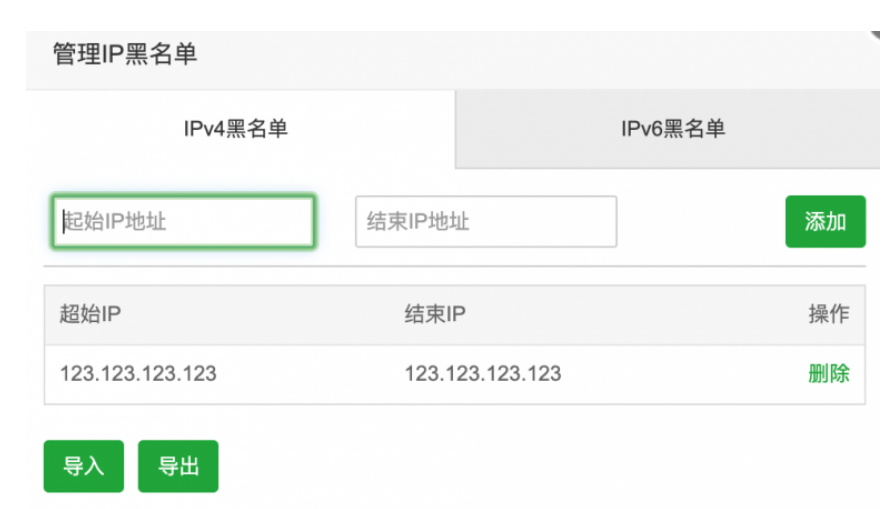Switch to the IPv4黑名单 tab
This screenshot has height=509, width=887.
[x=236, y=129]
